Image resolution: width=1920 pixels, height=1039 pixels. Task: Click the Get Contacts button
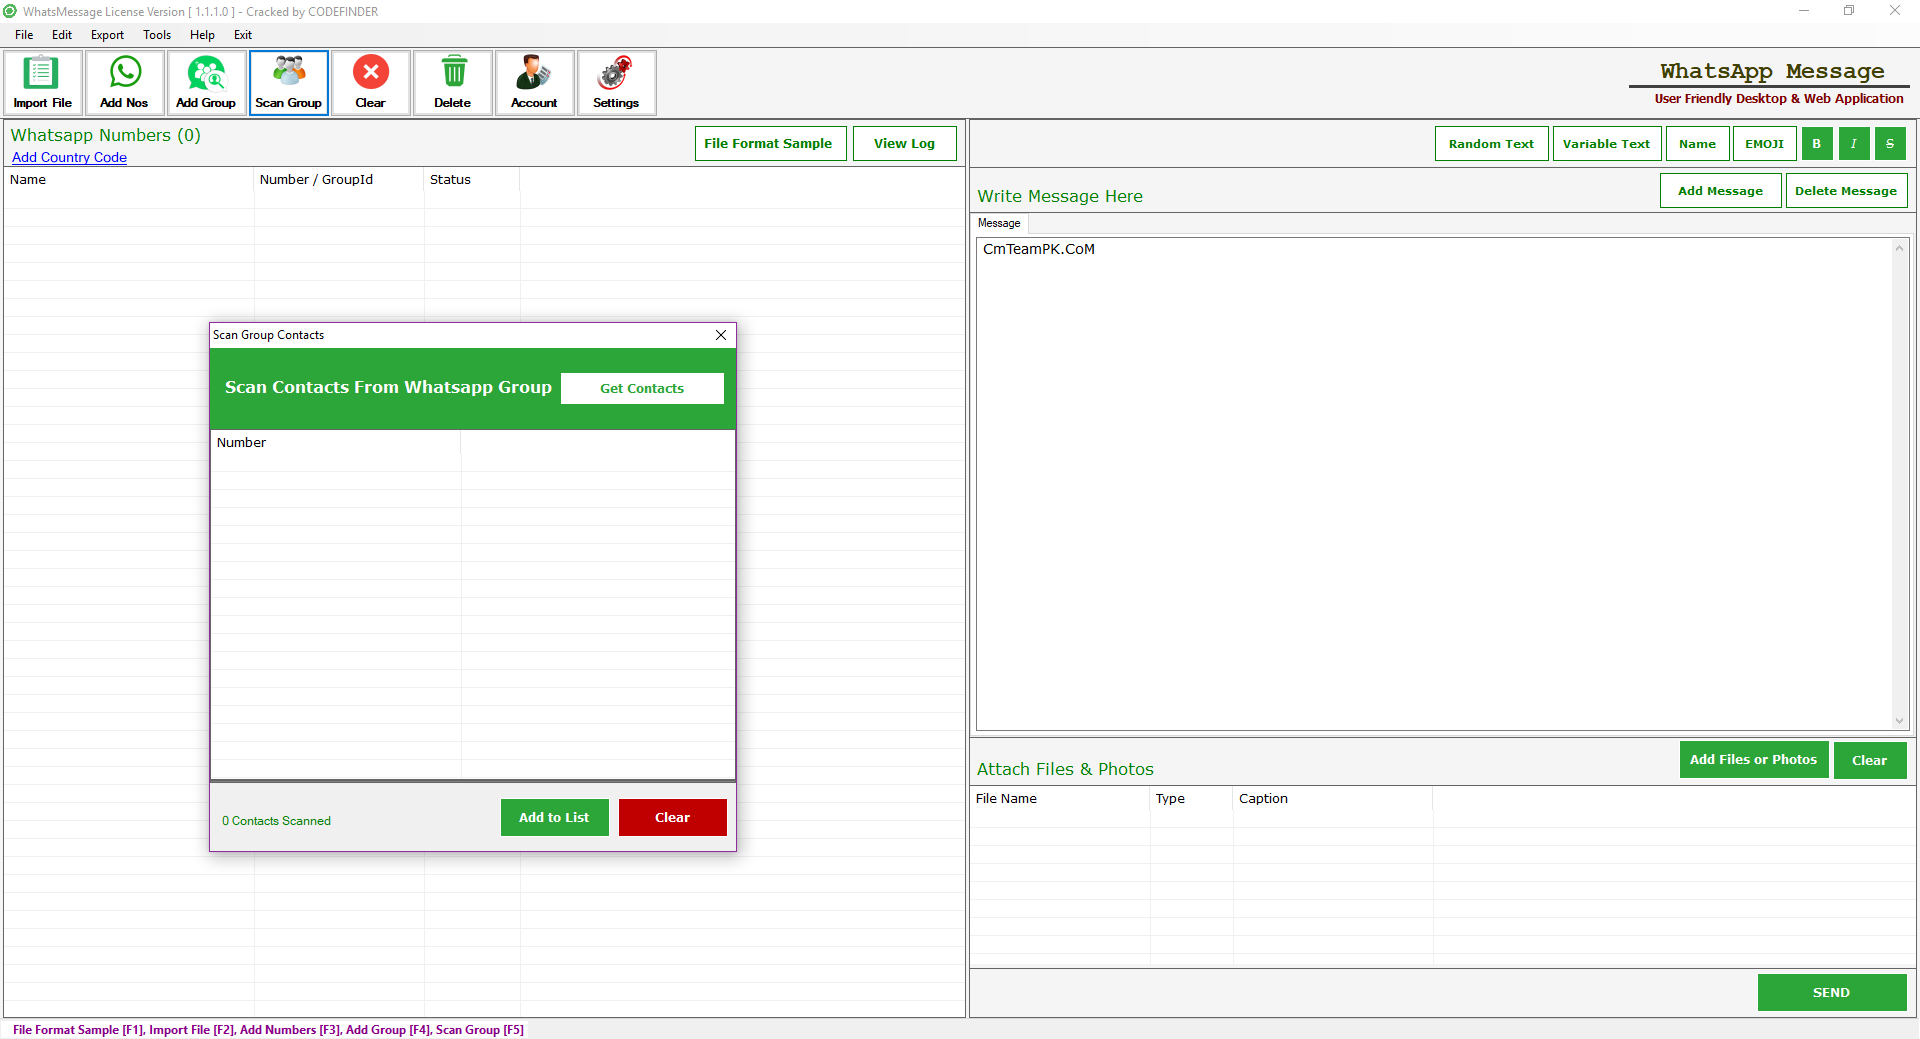[x=642, y=388]
